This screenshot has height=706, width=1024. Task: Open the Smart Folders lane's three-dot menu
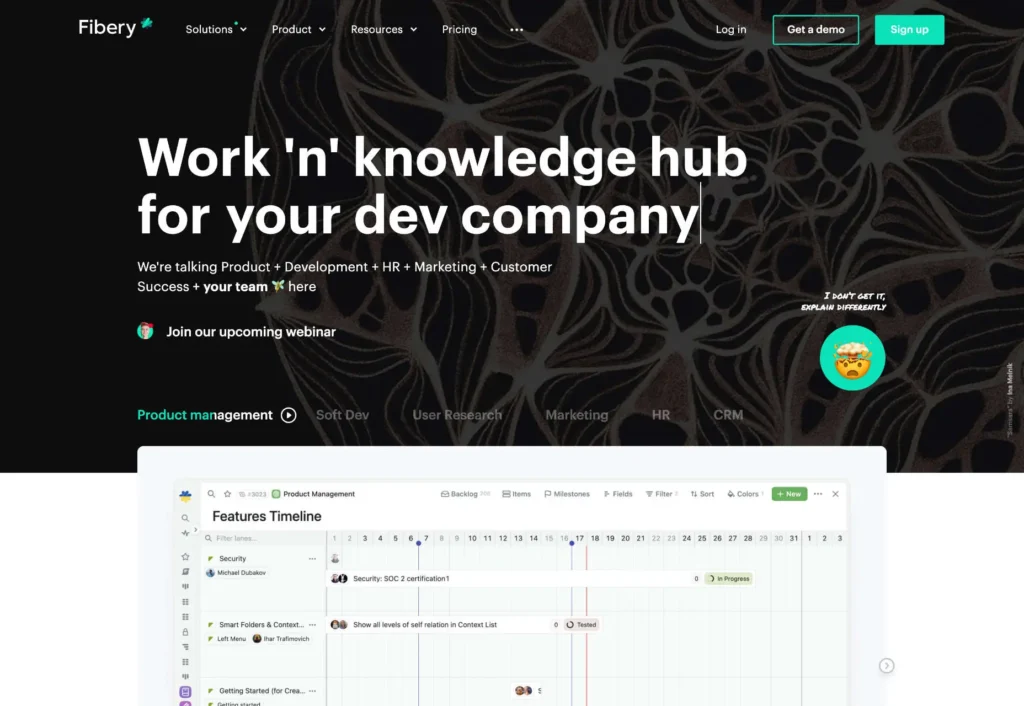click(x=312, y=625)
